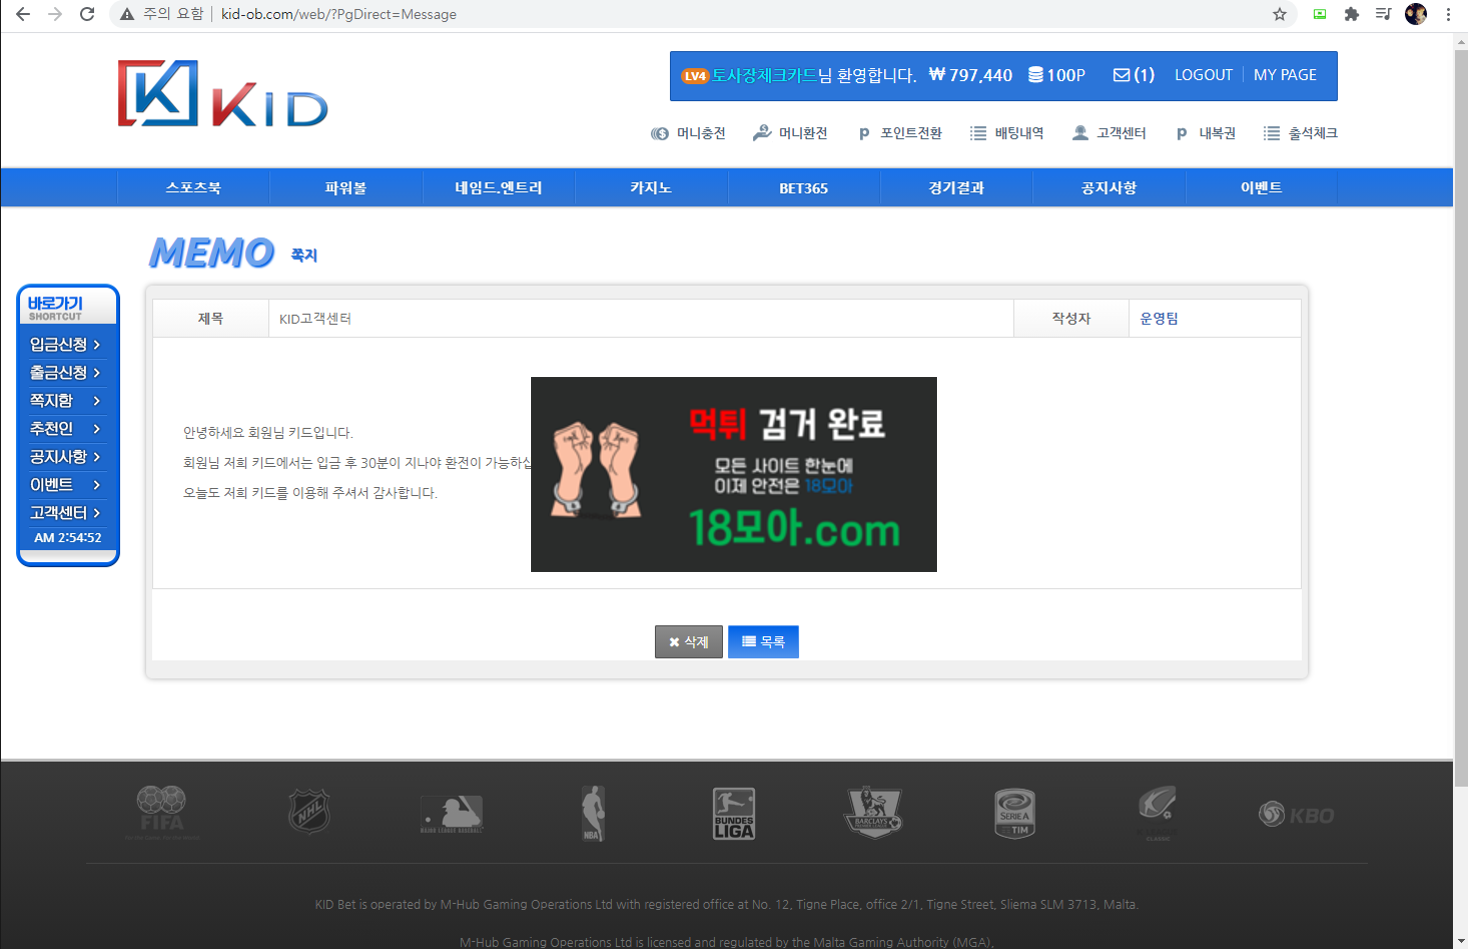Click the 출석체크 list icon
Image resolution: width=1468 pixels, height=949 pixels.
coord(1271,133)
